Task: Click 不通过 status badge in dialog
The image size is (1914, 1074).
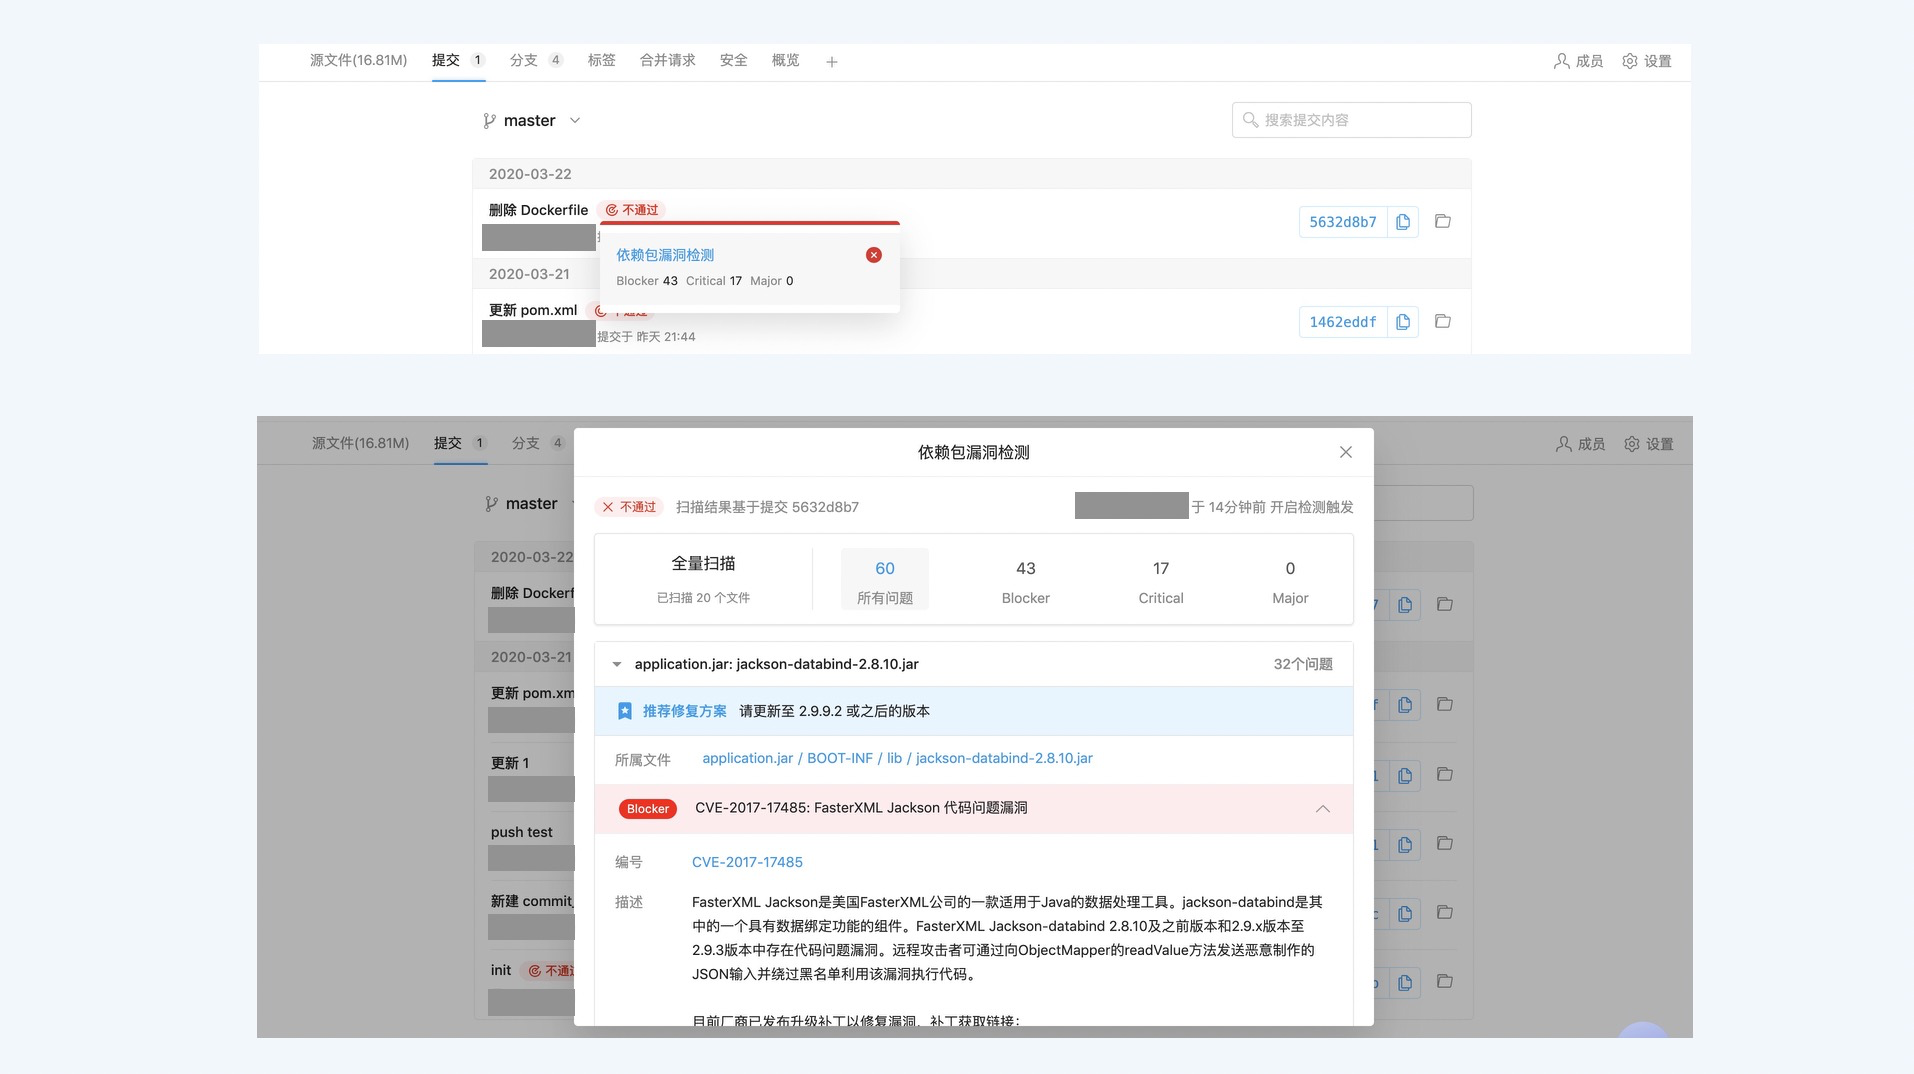Action: point(629,507)
